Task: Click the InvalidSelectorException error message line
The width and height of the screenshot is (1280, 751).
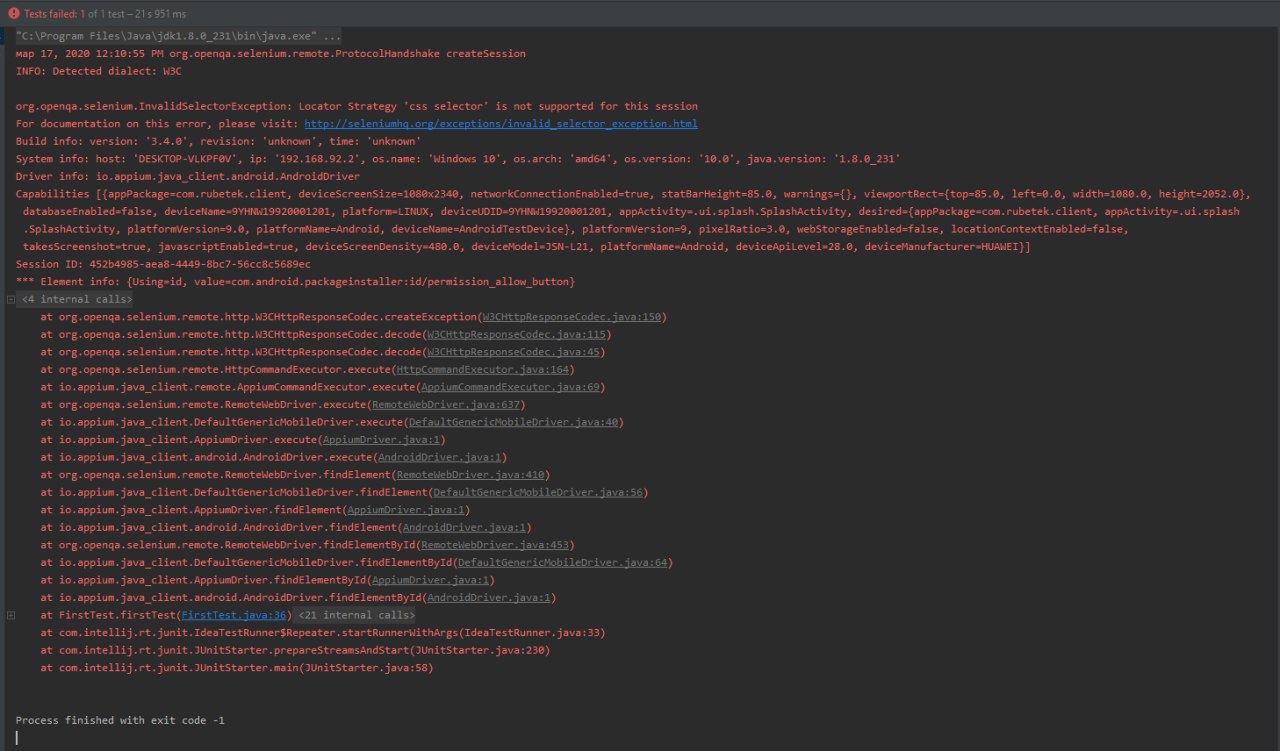Action: [x=357, y=106]
